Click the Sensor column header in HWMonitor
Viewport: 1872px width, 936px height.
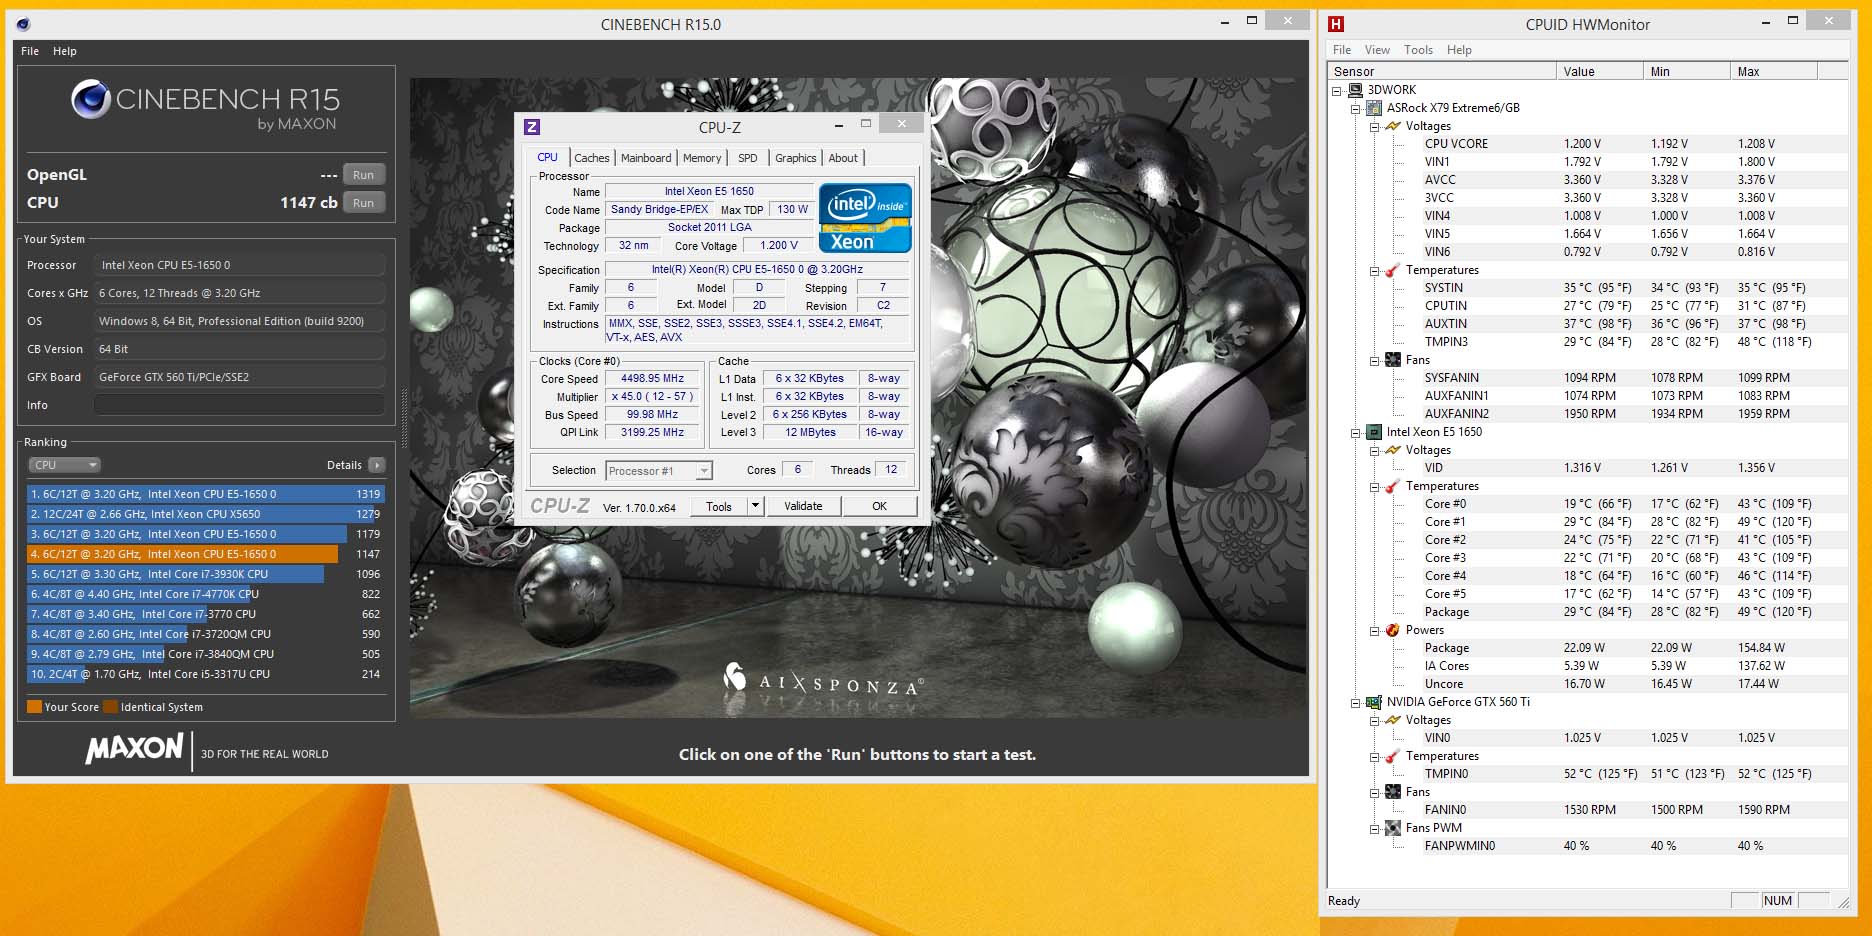click(1441, 71)
